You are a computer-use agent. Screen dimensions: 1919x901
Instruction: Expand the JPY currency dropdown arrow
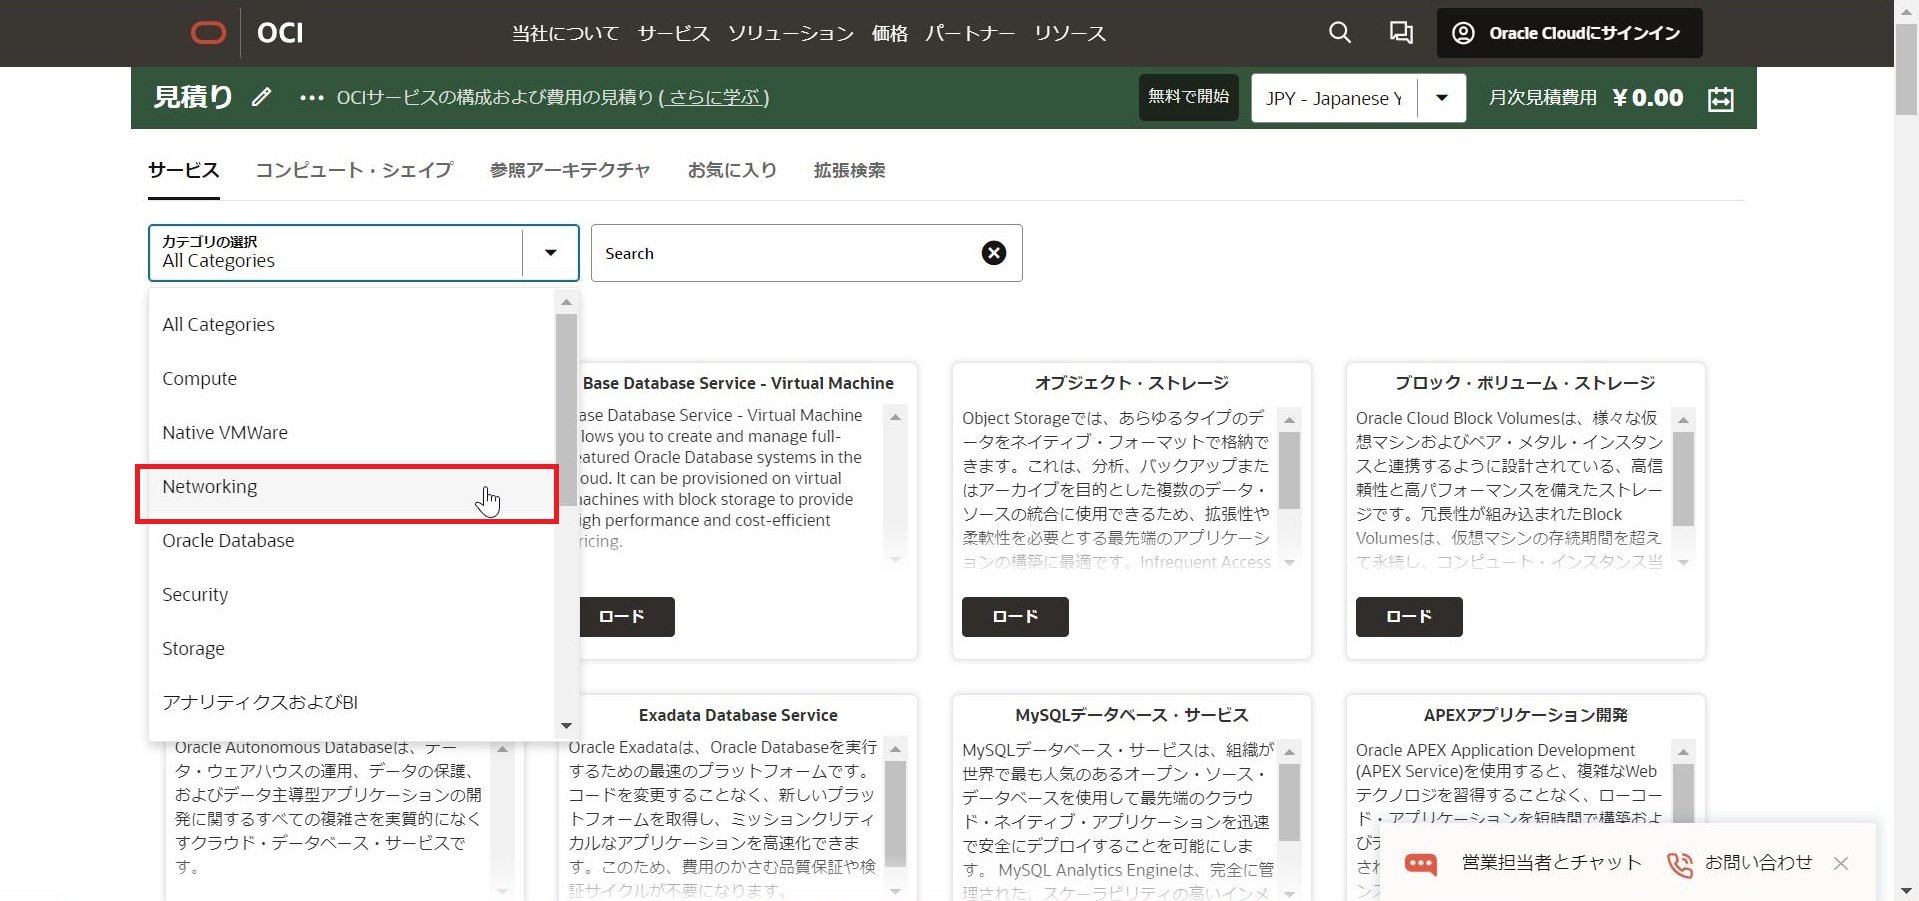coord(1441,98)
